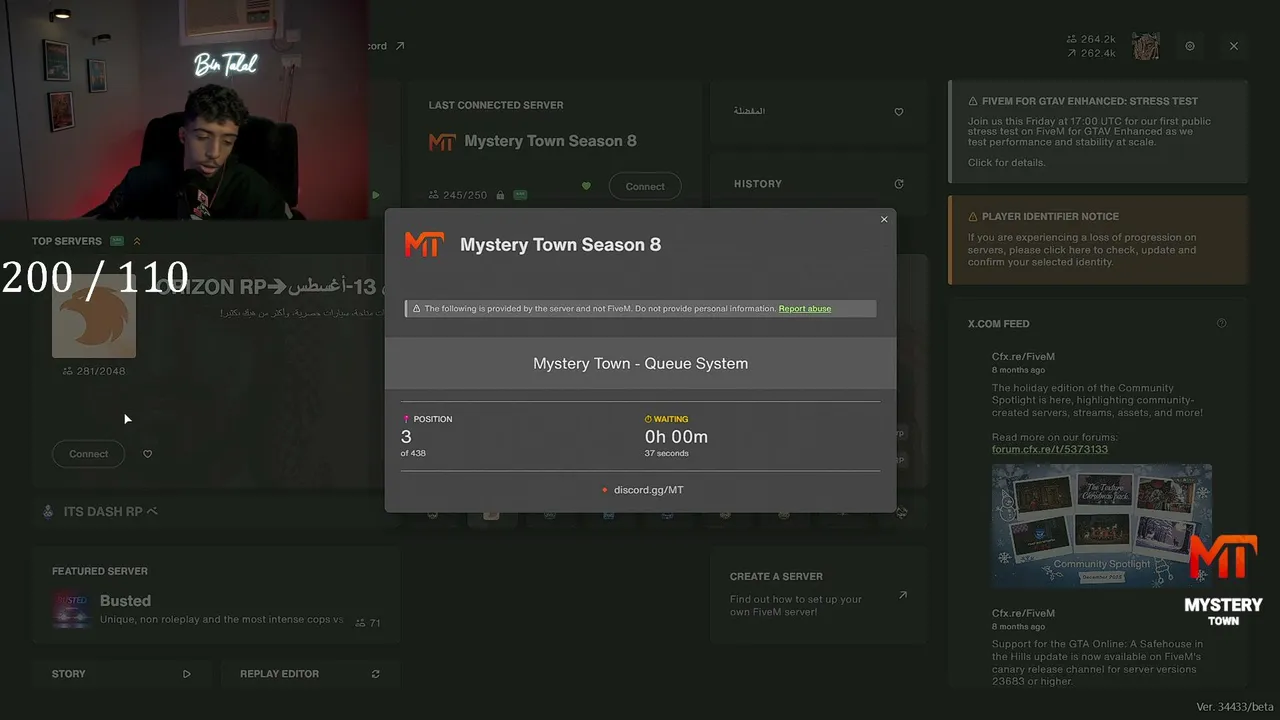Close the FiveM launcher window
Screen dimensions: 1280x720
pyautogui.click(x=1234, y=46)
